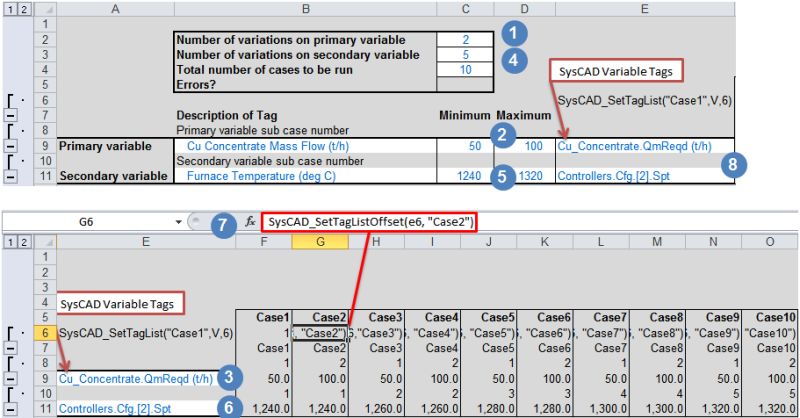Screen dimensions: 800x418
Task: Click cell with primary variations value 2
Action: click(465, 40)
